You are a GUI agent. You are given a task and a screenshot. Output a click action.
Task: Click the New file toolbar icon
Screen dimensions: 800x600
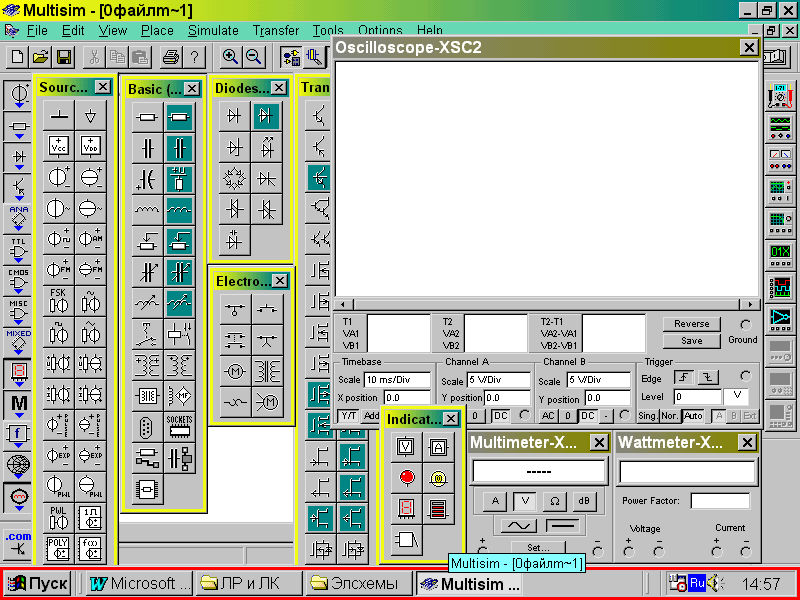(17, 57)
